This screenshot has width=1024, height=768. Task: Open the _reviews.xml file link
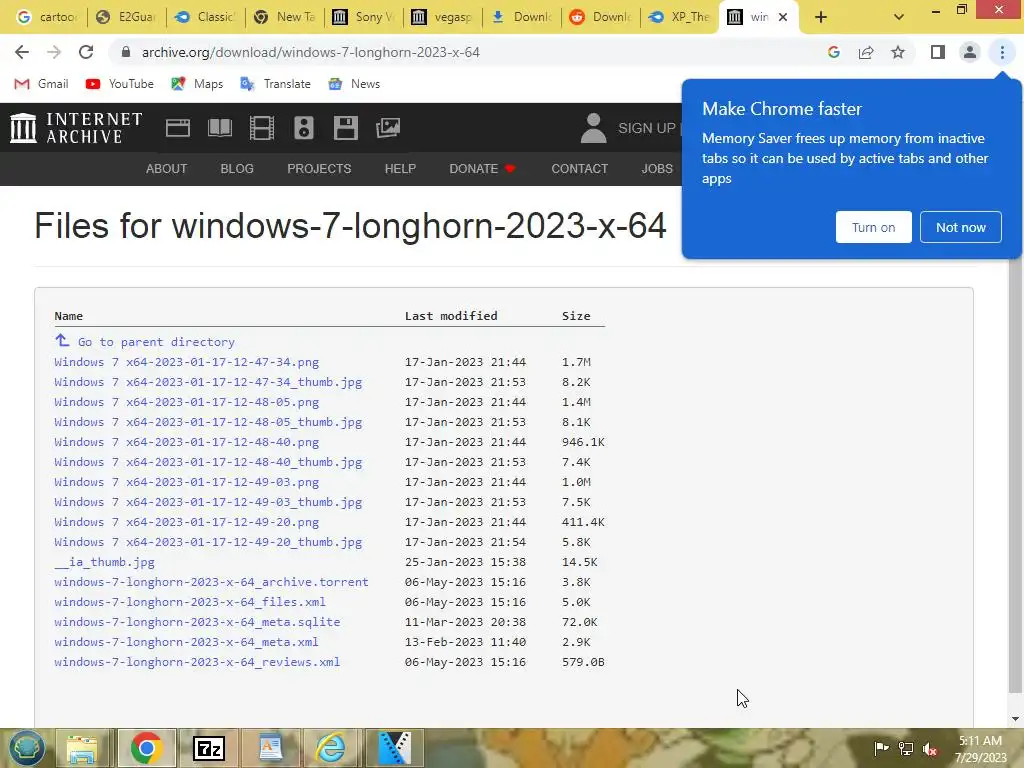coord(197,662)
